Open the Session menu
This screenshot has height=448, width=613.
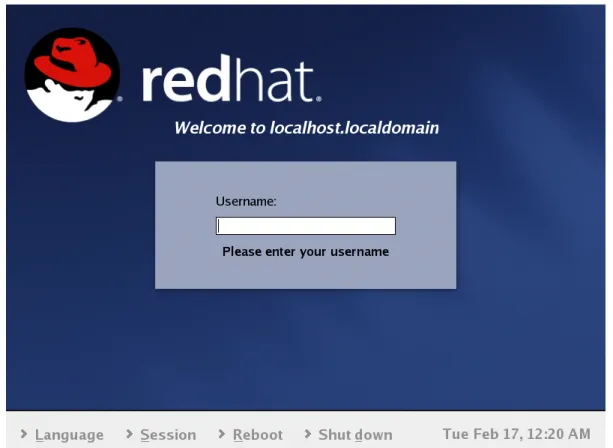[168, 435]
